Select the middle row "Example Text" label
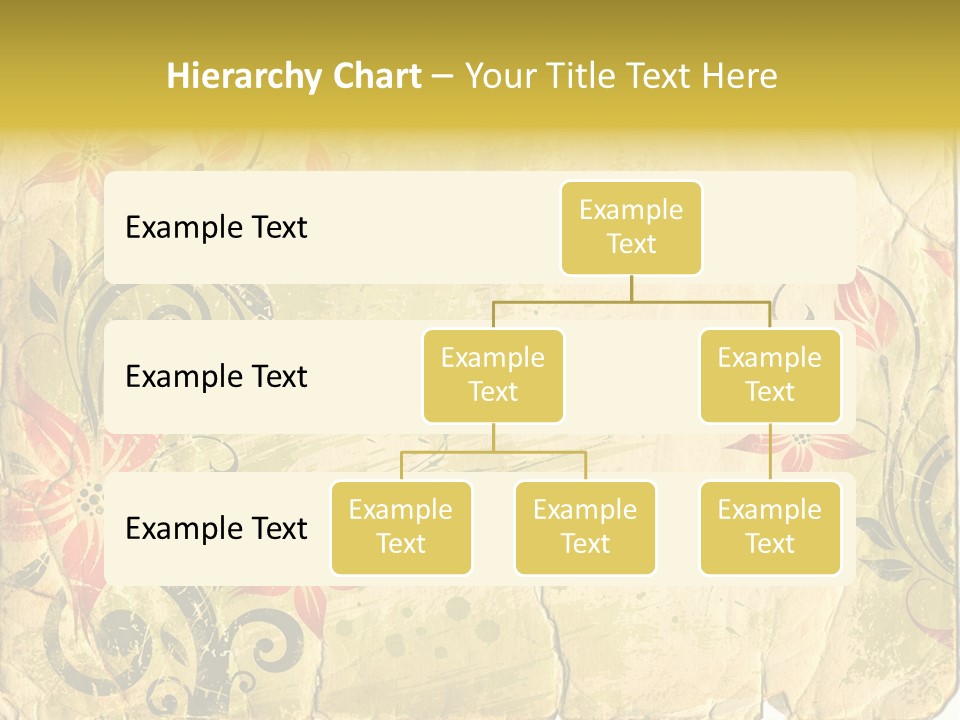Image resolution: width=960 pixels, height=720 pixels. (x=216, y=377)
